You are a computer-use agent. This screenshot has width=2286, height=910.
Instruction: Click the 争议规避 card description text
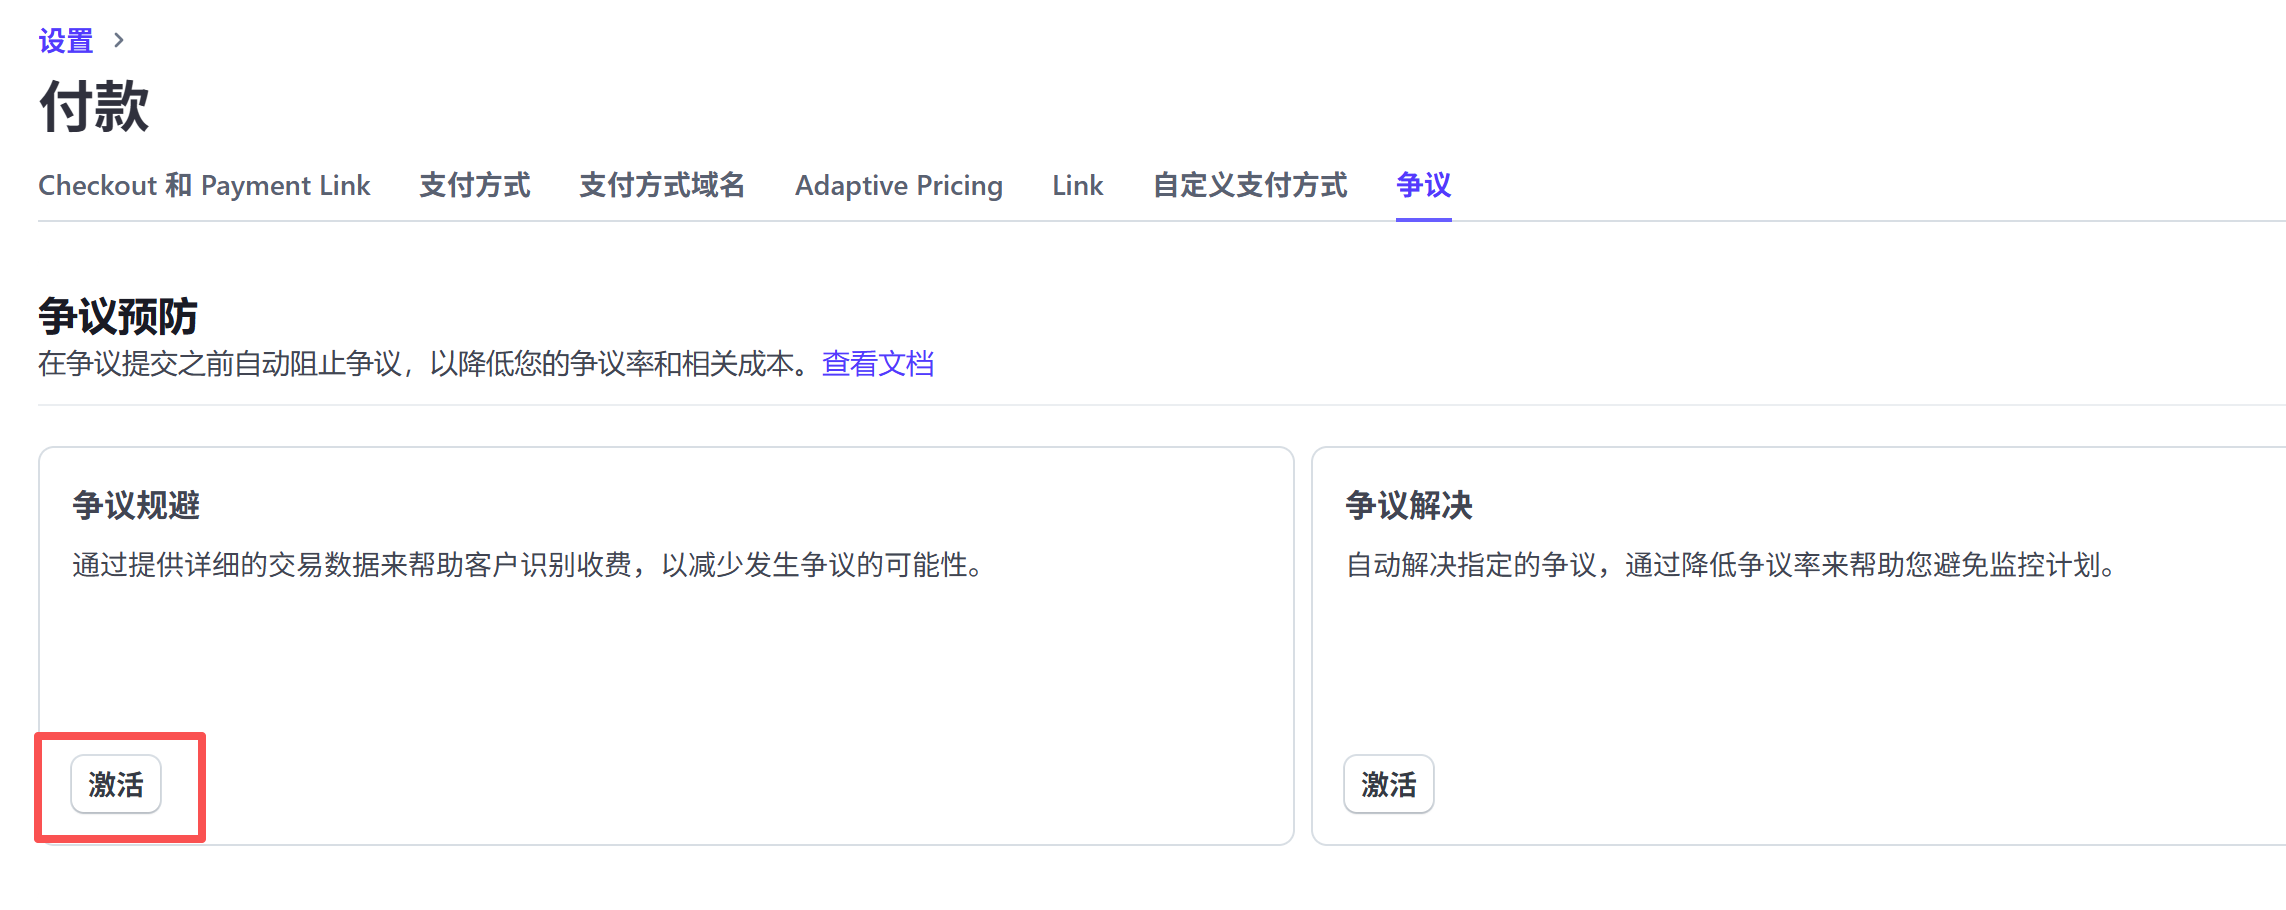pyautogui.click(x=530, y=566)
